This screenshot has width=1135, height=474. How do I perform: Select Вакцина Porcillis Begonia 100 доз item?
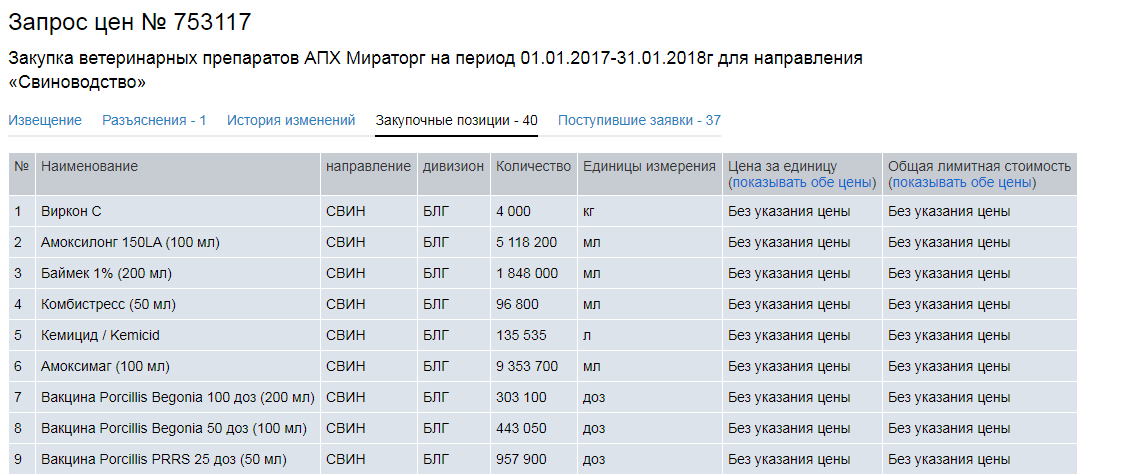tap(178, 397)
